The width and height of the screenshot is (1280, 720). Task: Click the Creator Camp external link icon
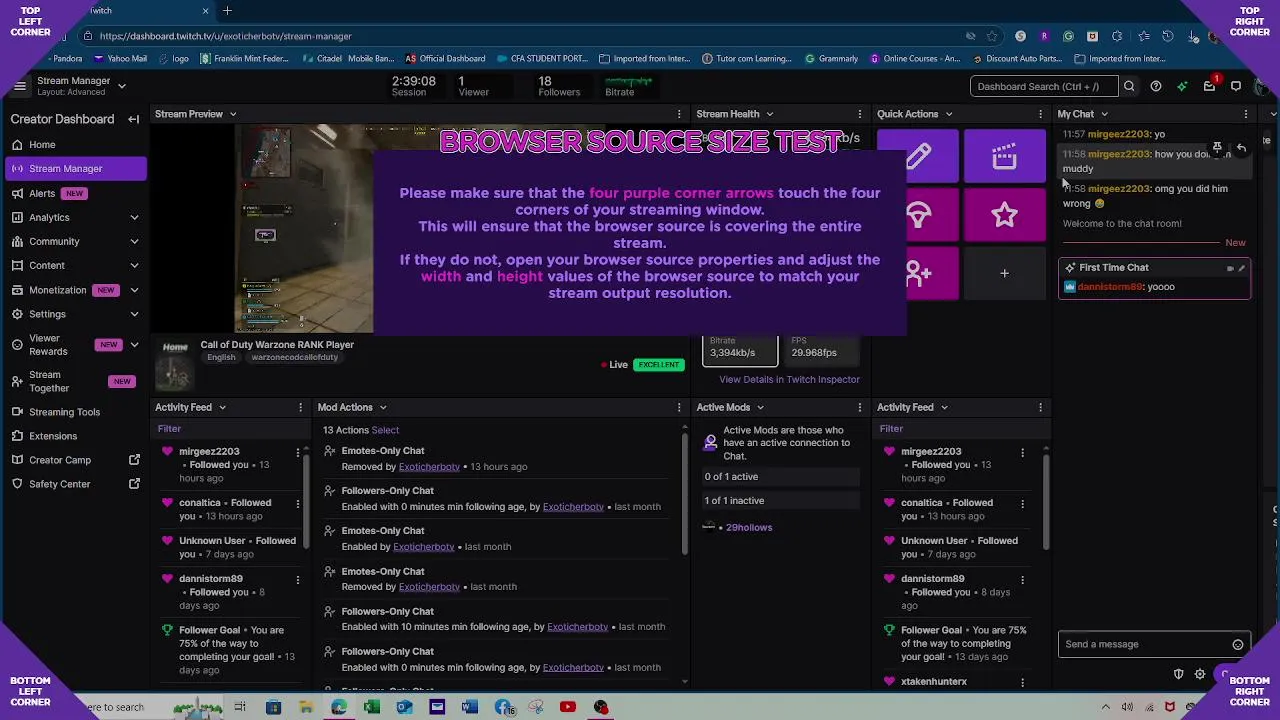pyautogui.click(x=134, y=460)
